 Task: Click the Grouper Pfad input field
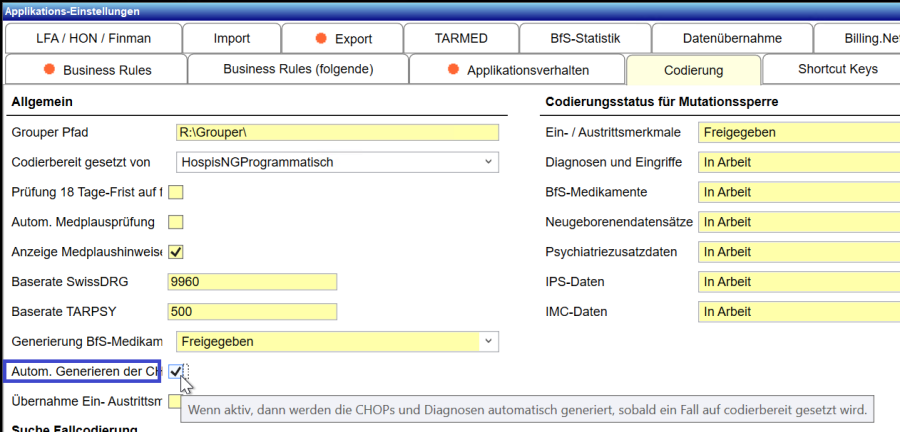point(336,132)
